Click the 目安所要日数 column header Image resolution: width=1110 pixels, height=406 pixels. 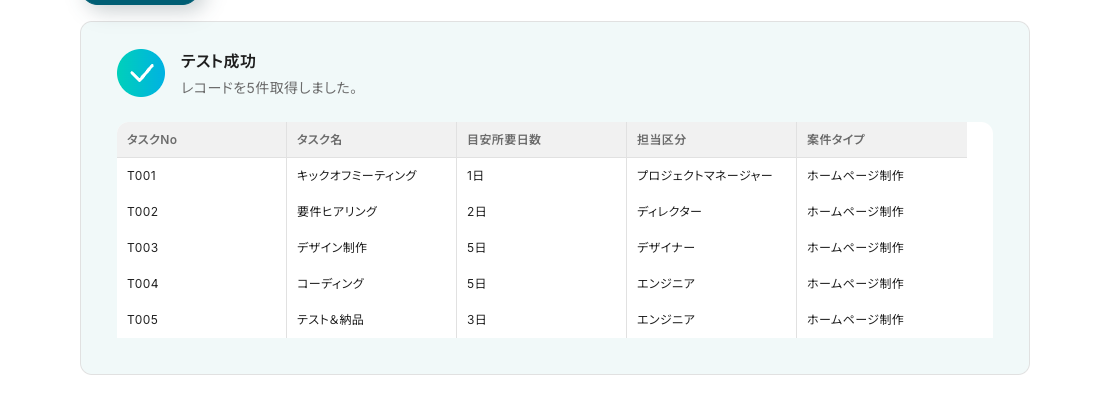click(504, 140)
